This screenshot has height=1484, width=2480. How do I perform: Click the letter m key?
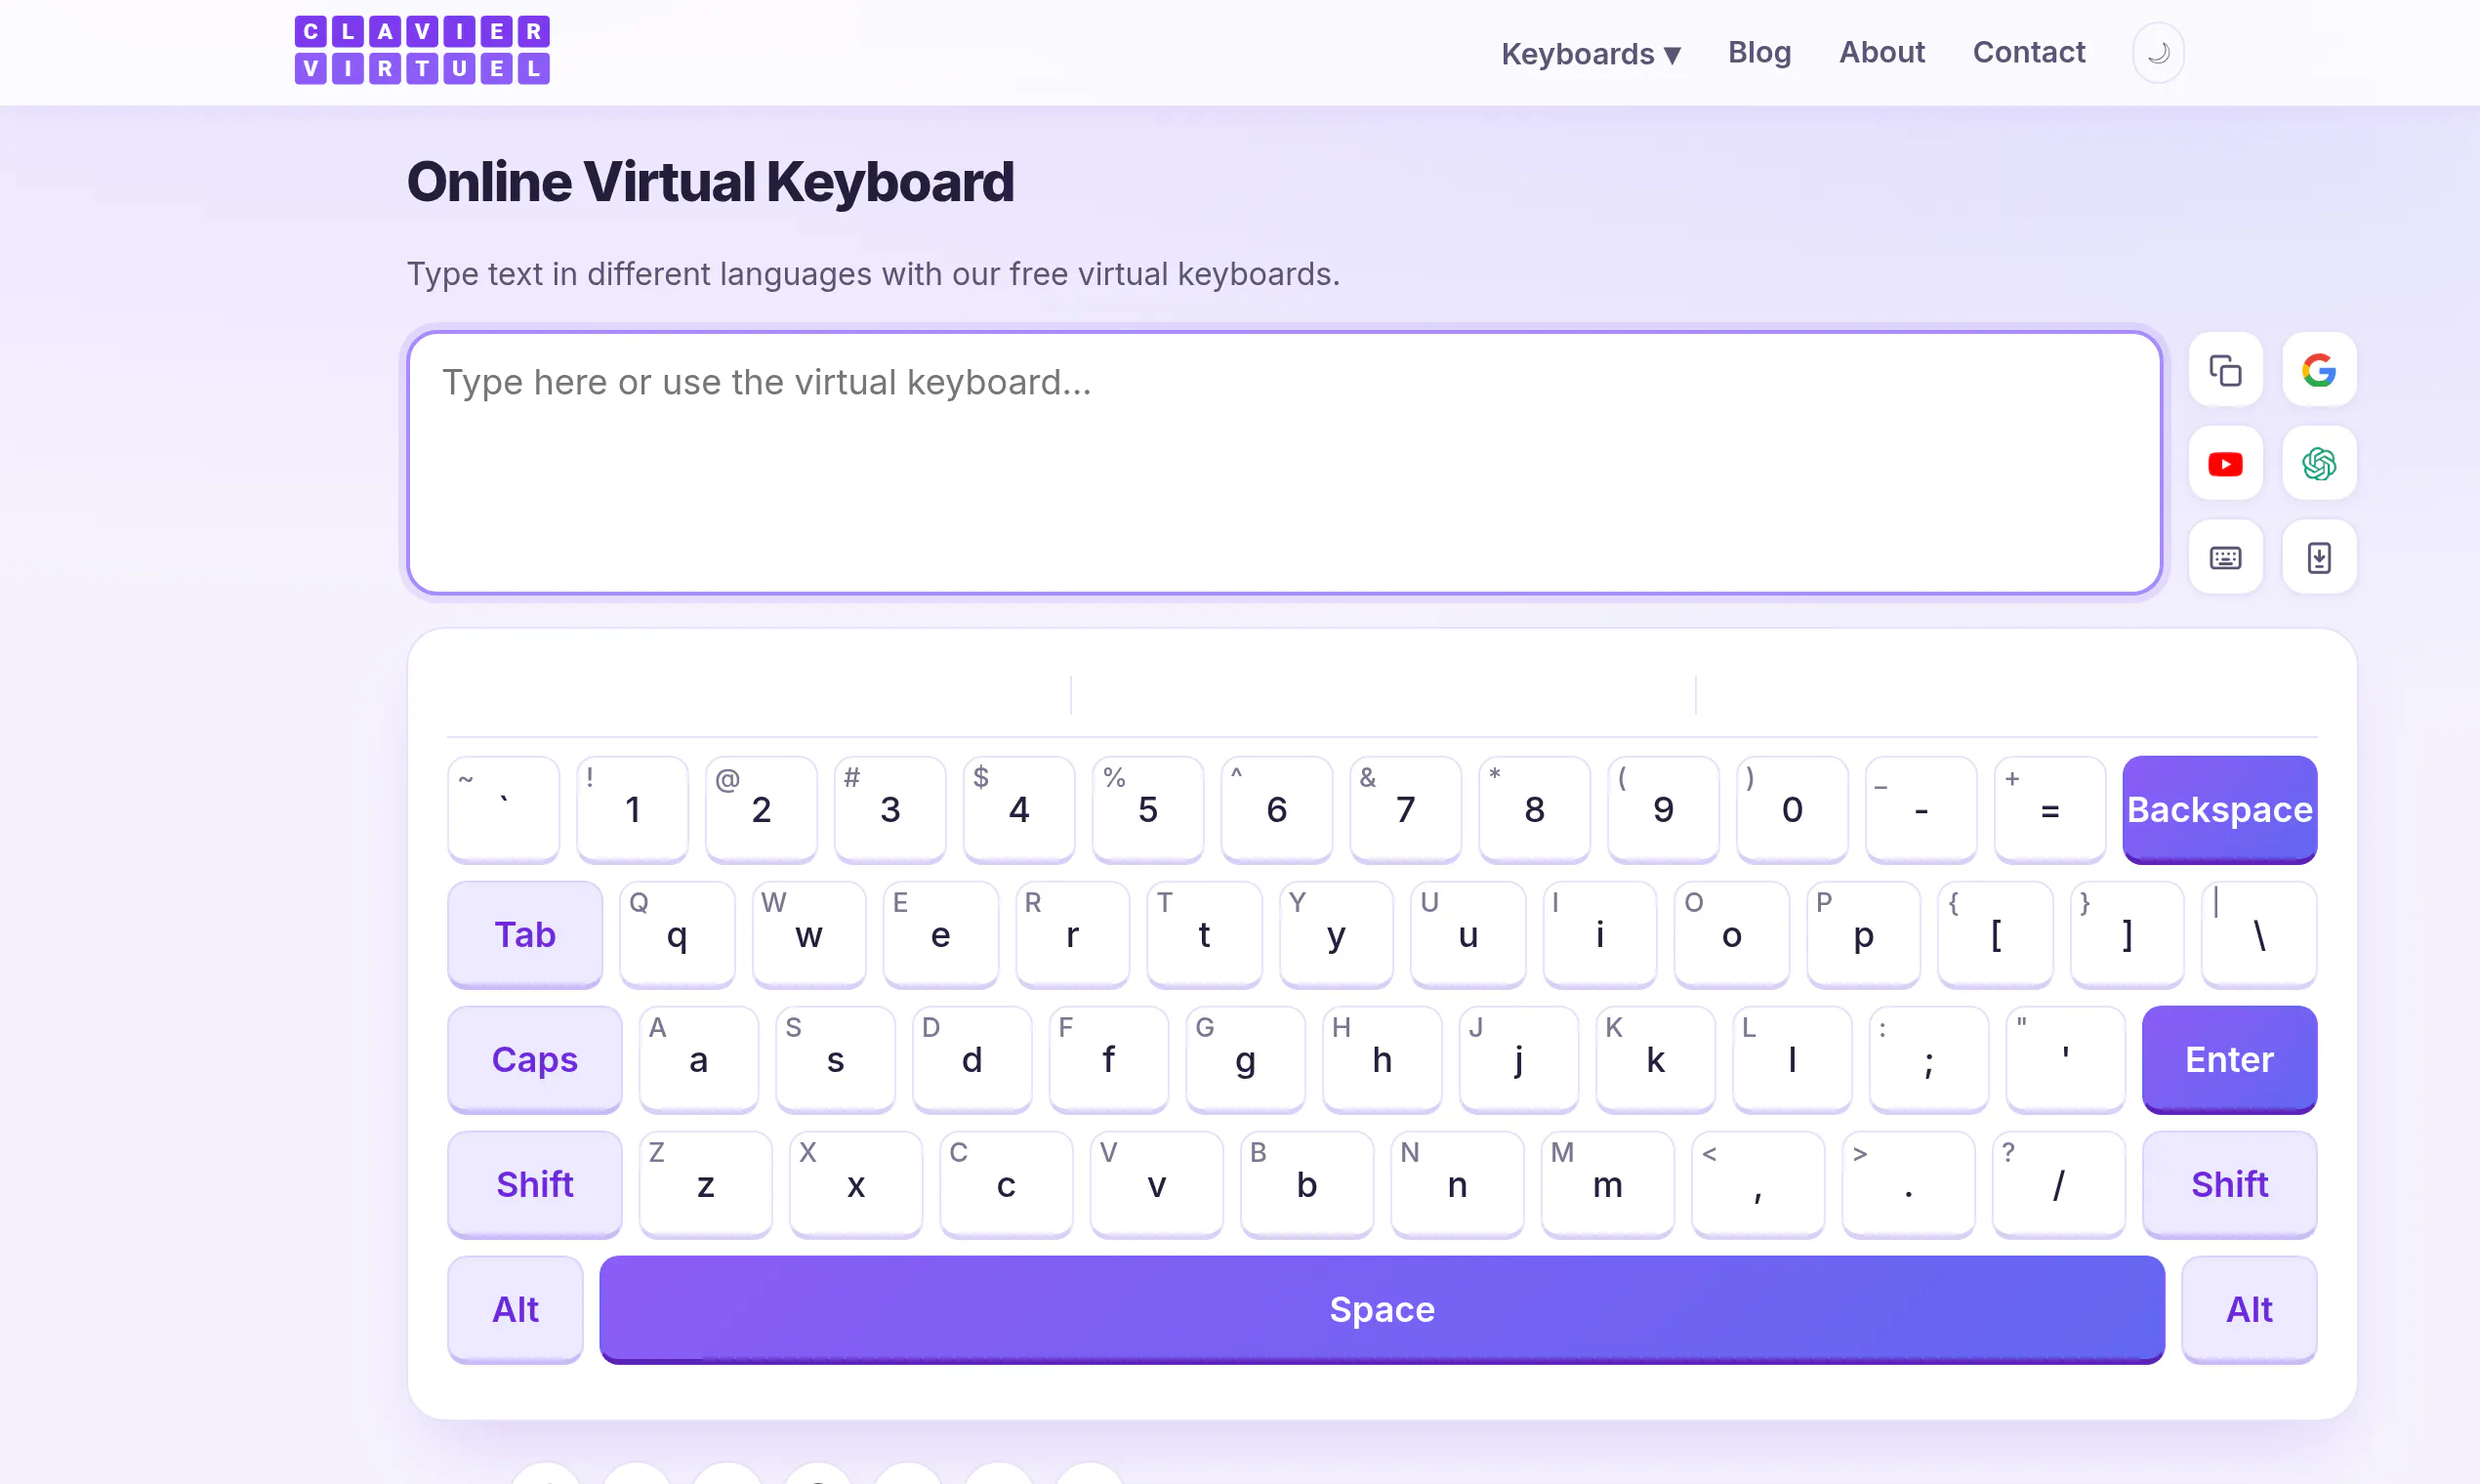pos(1607,1184)
